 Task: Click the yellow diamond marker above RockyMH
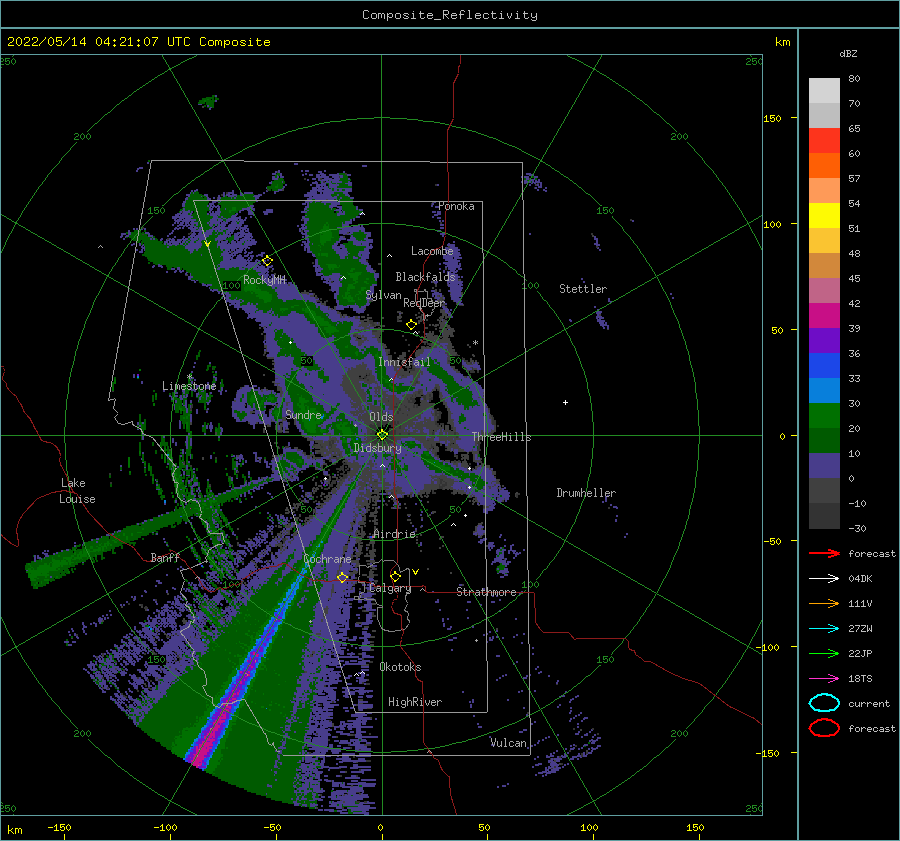coord(267,261)
